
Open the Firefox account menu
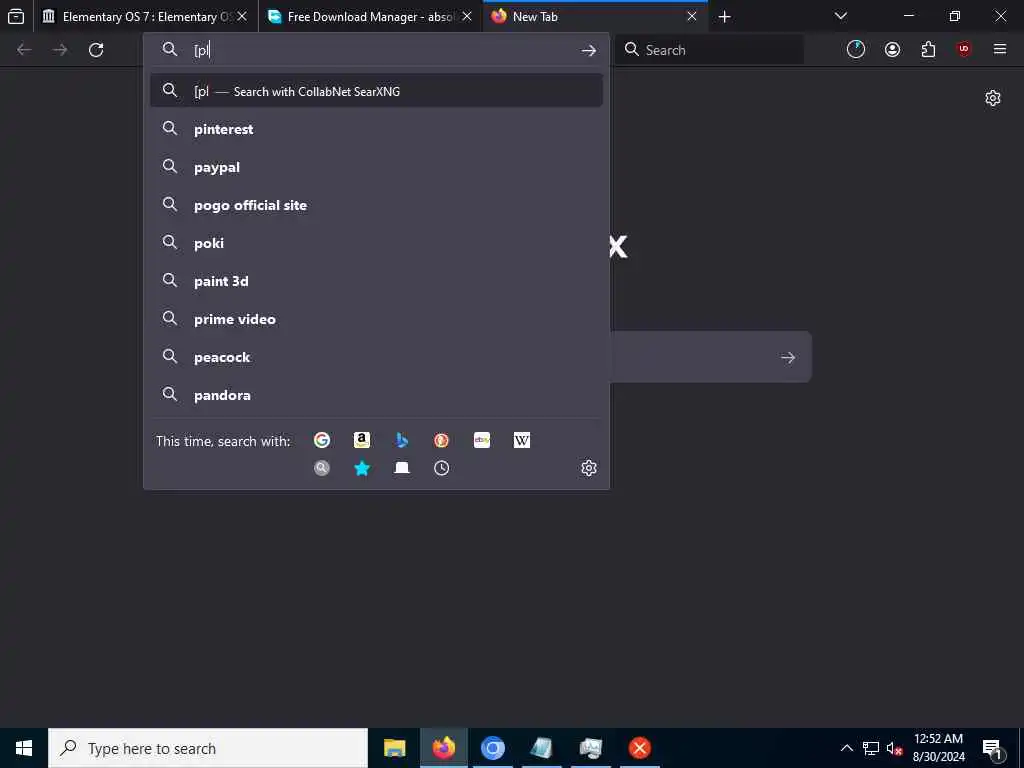[892, 50]
